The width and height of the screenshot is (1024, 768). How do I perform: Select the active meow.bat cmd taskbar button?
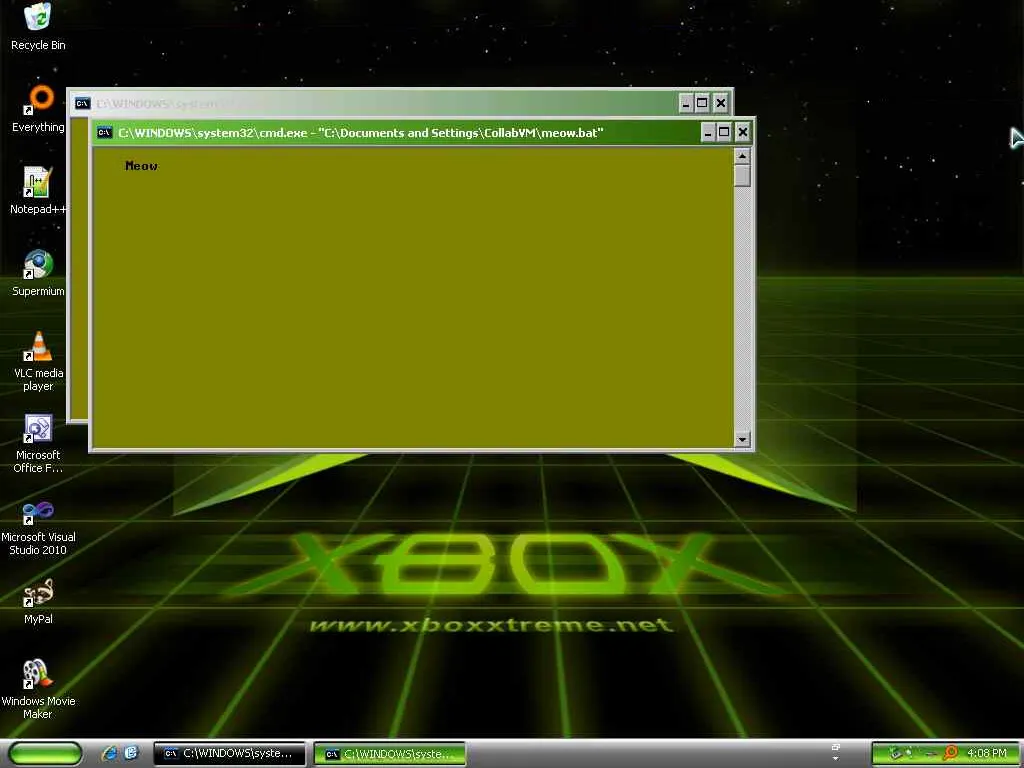pos(390,754)
